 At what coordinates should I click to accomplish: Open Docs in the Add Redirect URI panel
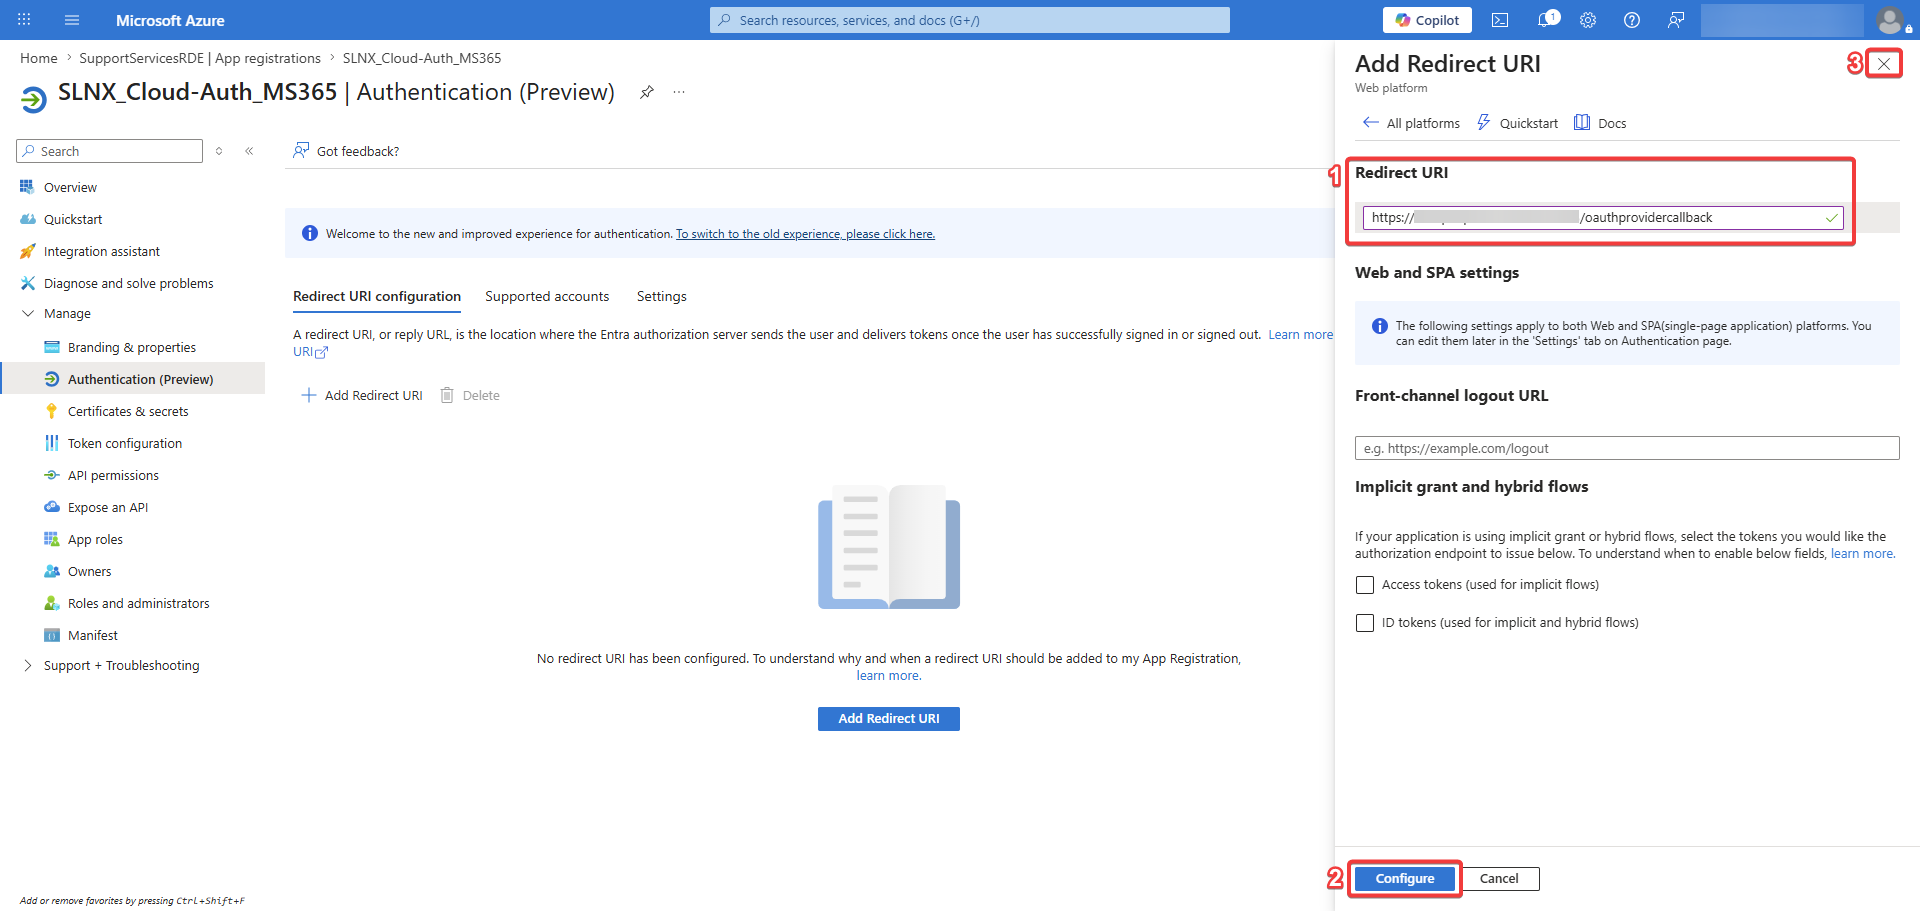[1600, 123]
